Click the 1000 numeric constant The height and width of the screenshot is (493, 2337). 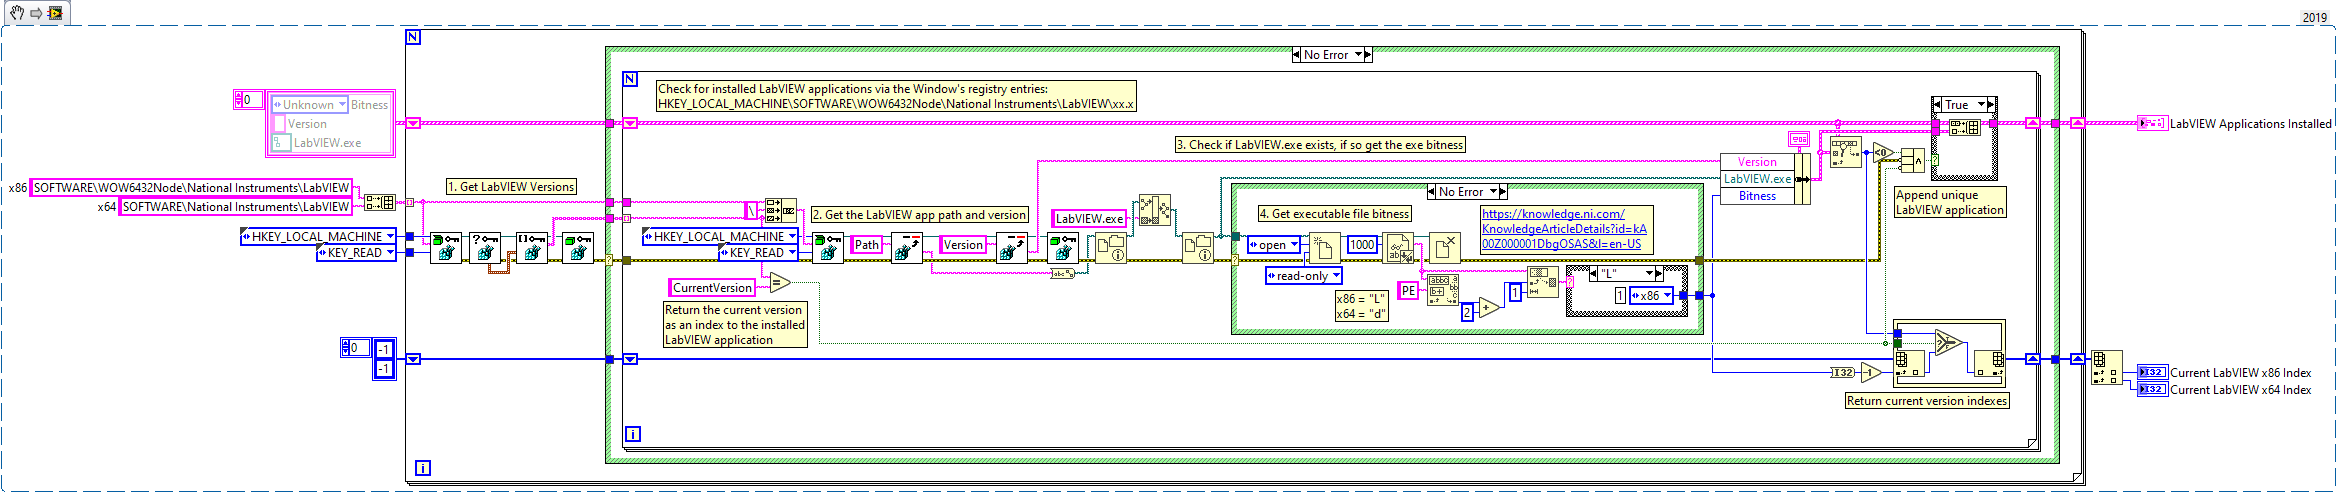tap(1362, 245)
